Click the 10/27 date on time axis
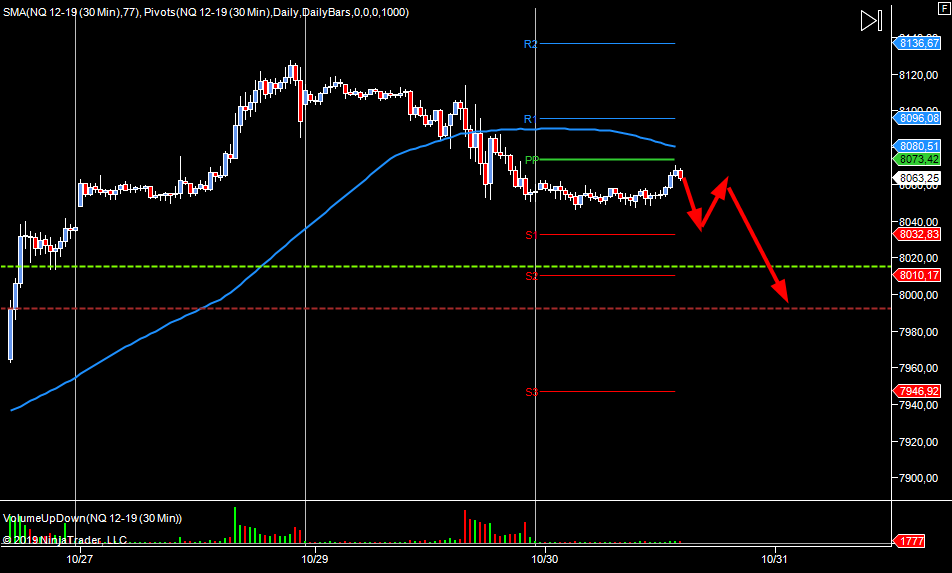The image size is (952, 573). (x=80, y=559)
